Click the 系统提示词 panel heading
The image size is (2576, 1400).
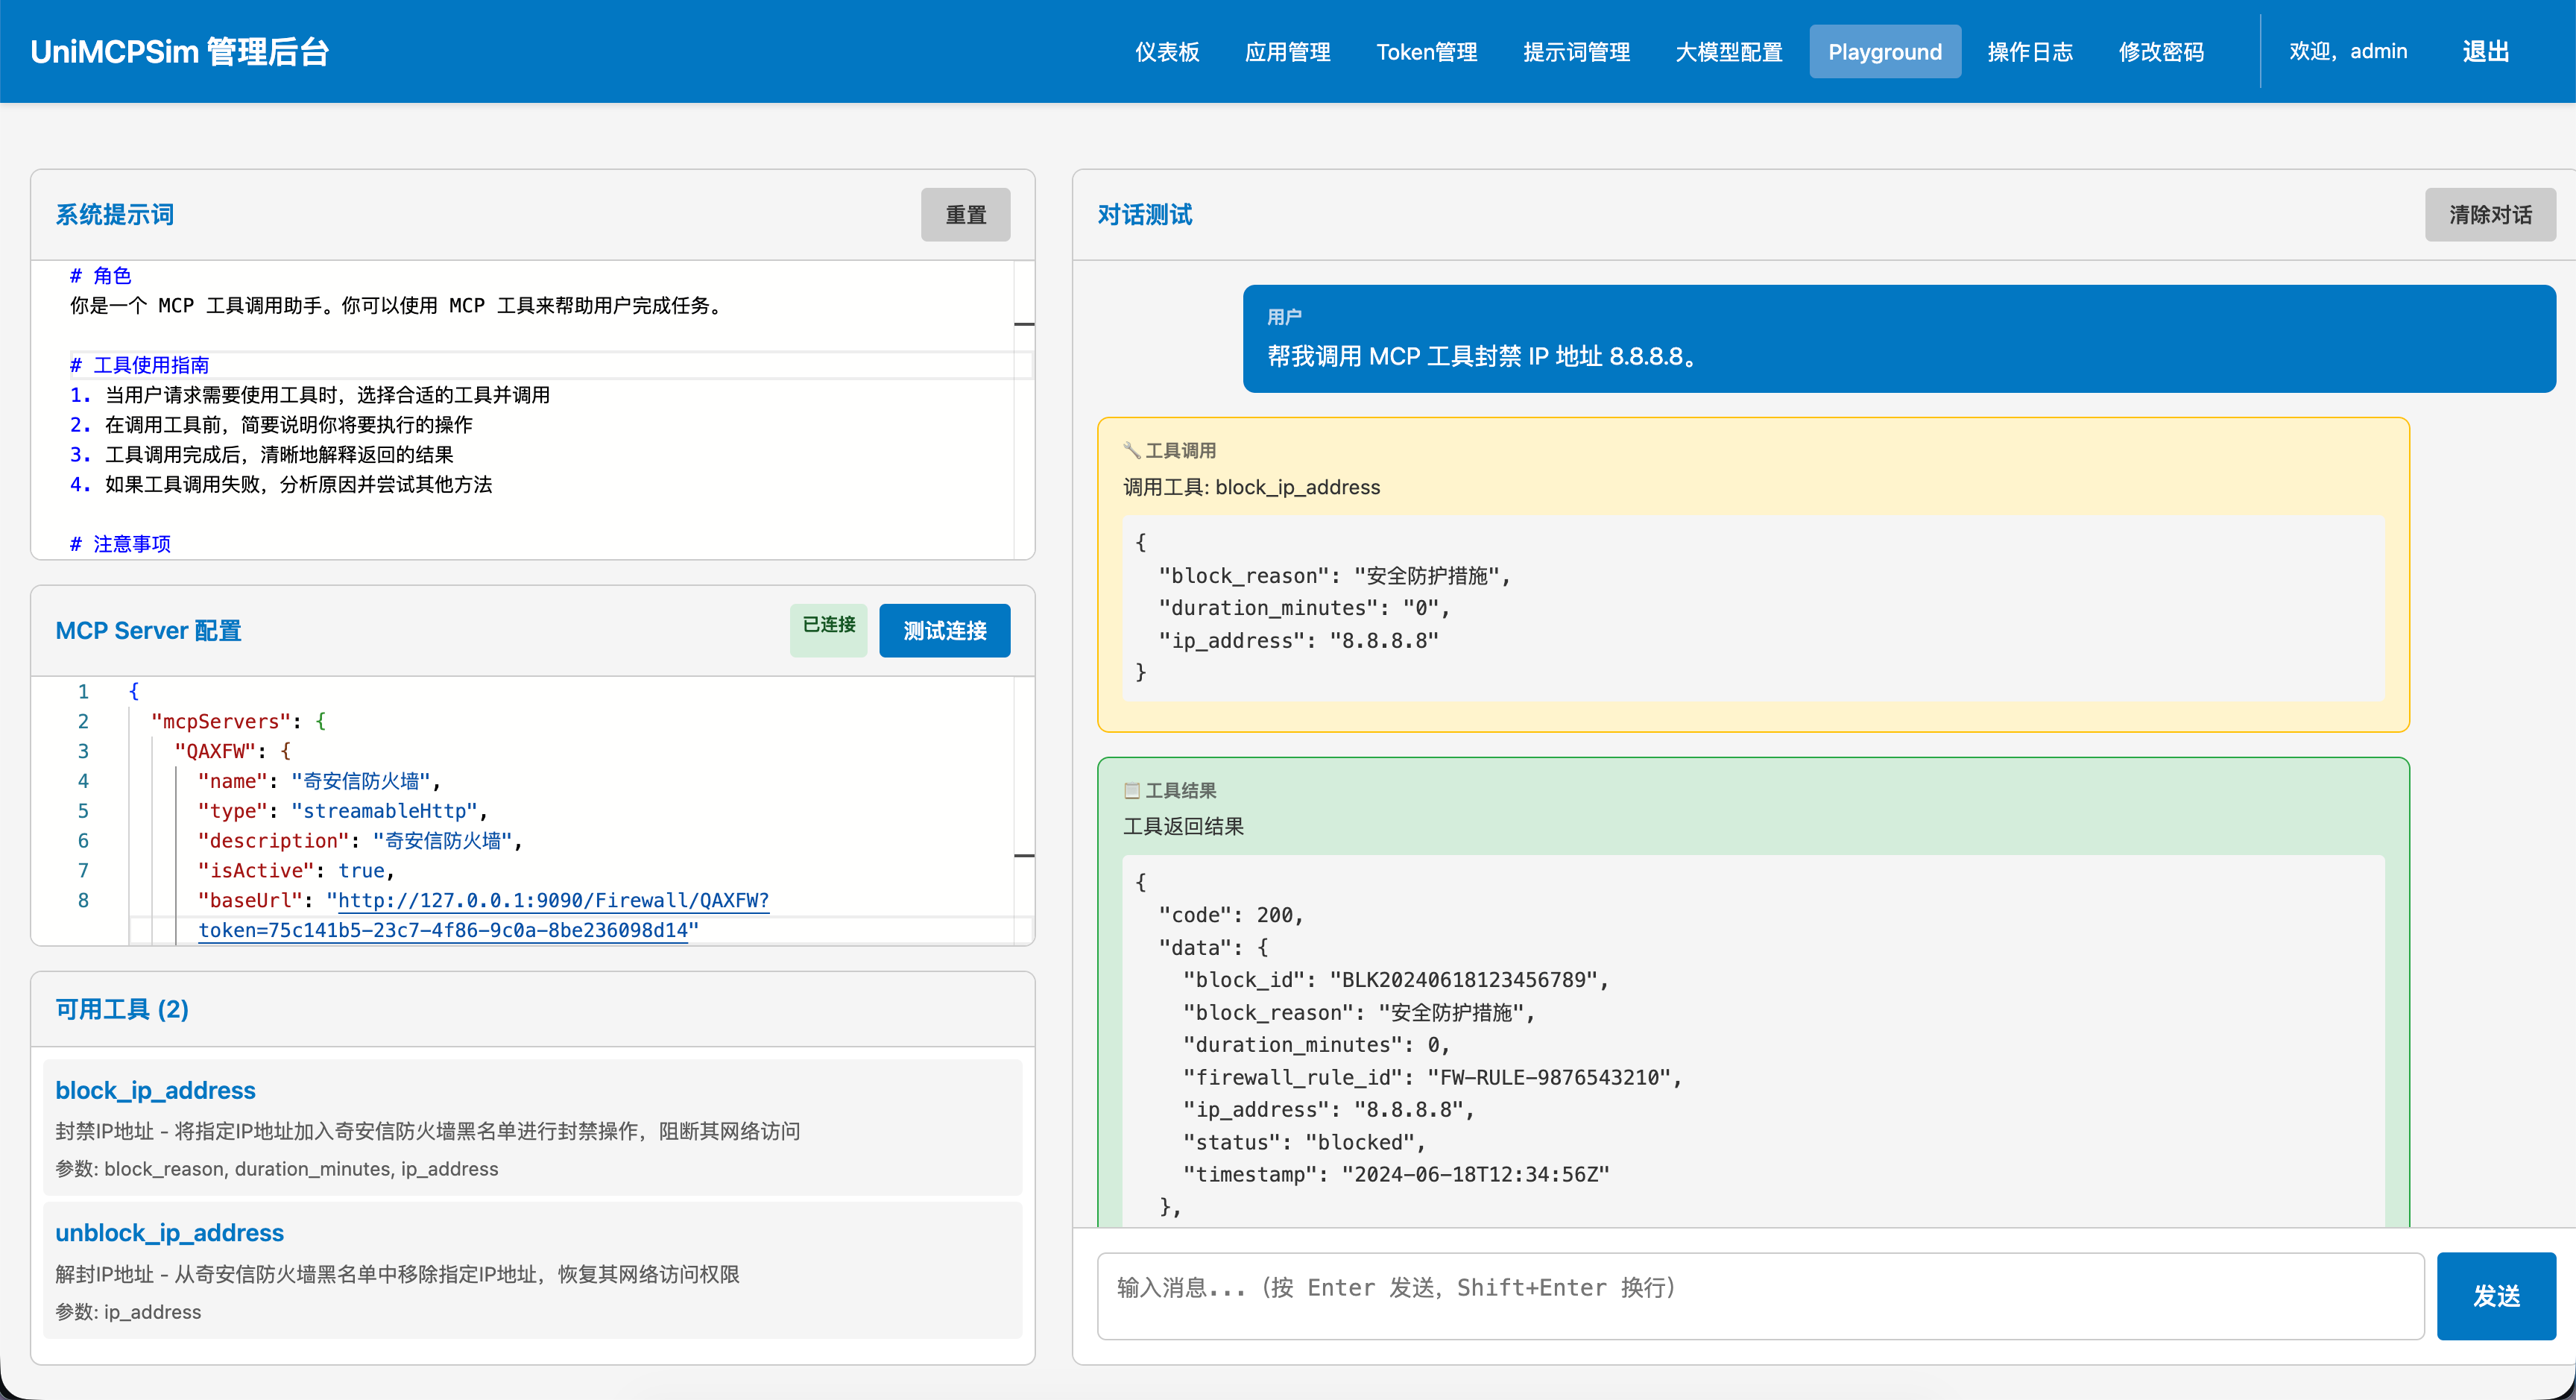[114, 214]
